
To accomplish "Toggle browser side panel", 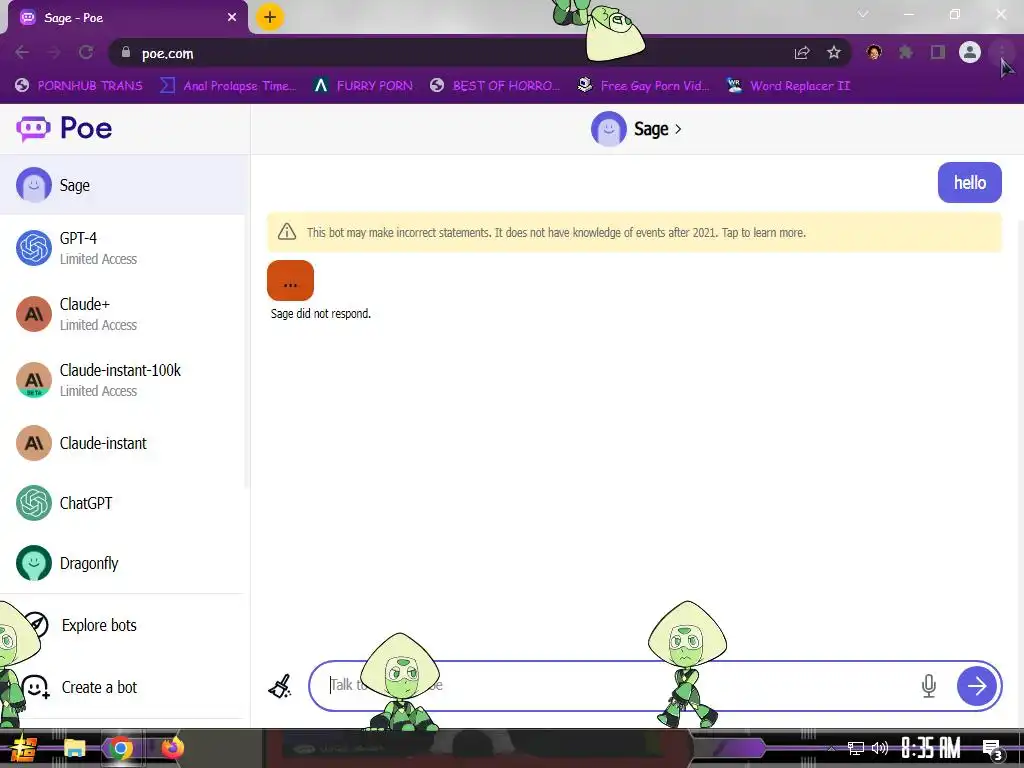I will [x=938, y=52].
